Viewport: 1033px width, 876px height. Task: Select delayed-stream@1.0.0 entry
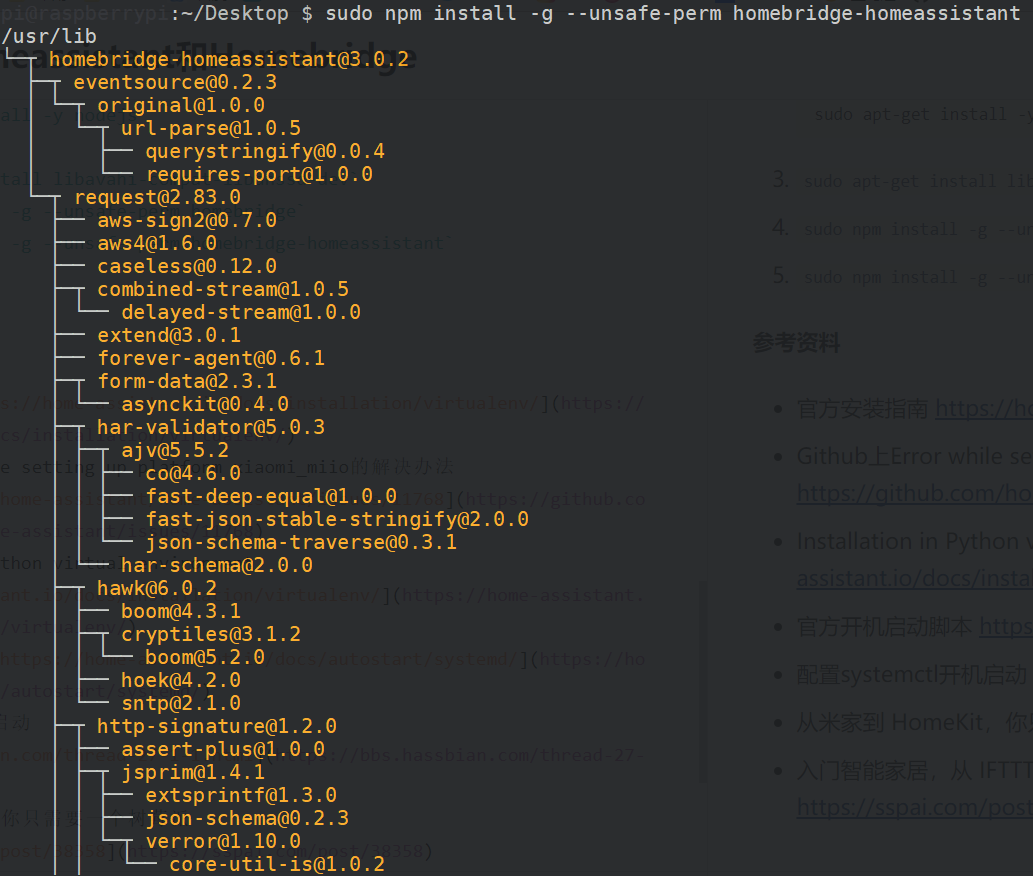coord(241,312)
